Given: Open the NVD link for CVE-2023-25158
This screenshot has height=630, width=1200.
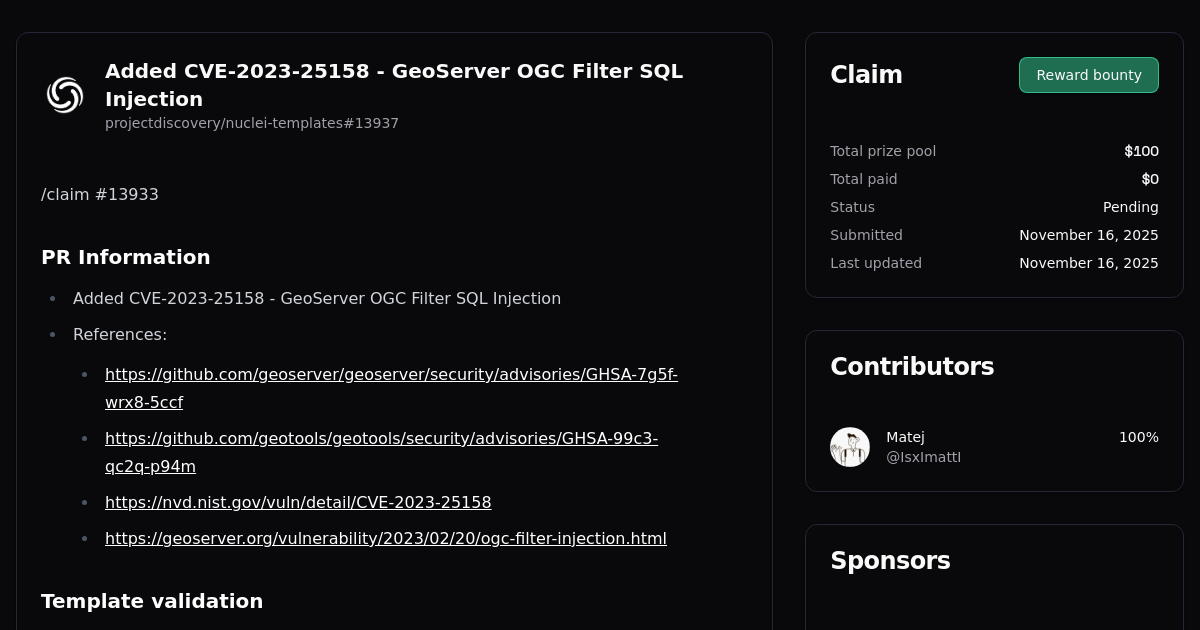Looking at the screenshot, I should (x=298, y=502).
